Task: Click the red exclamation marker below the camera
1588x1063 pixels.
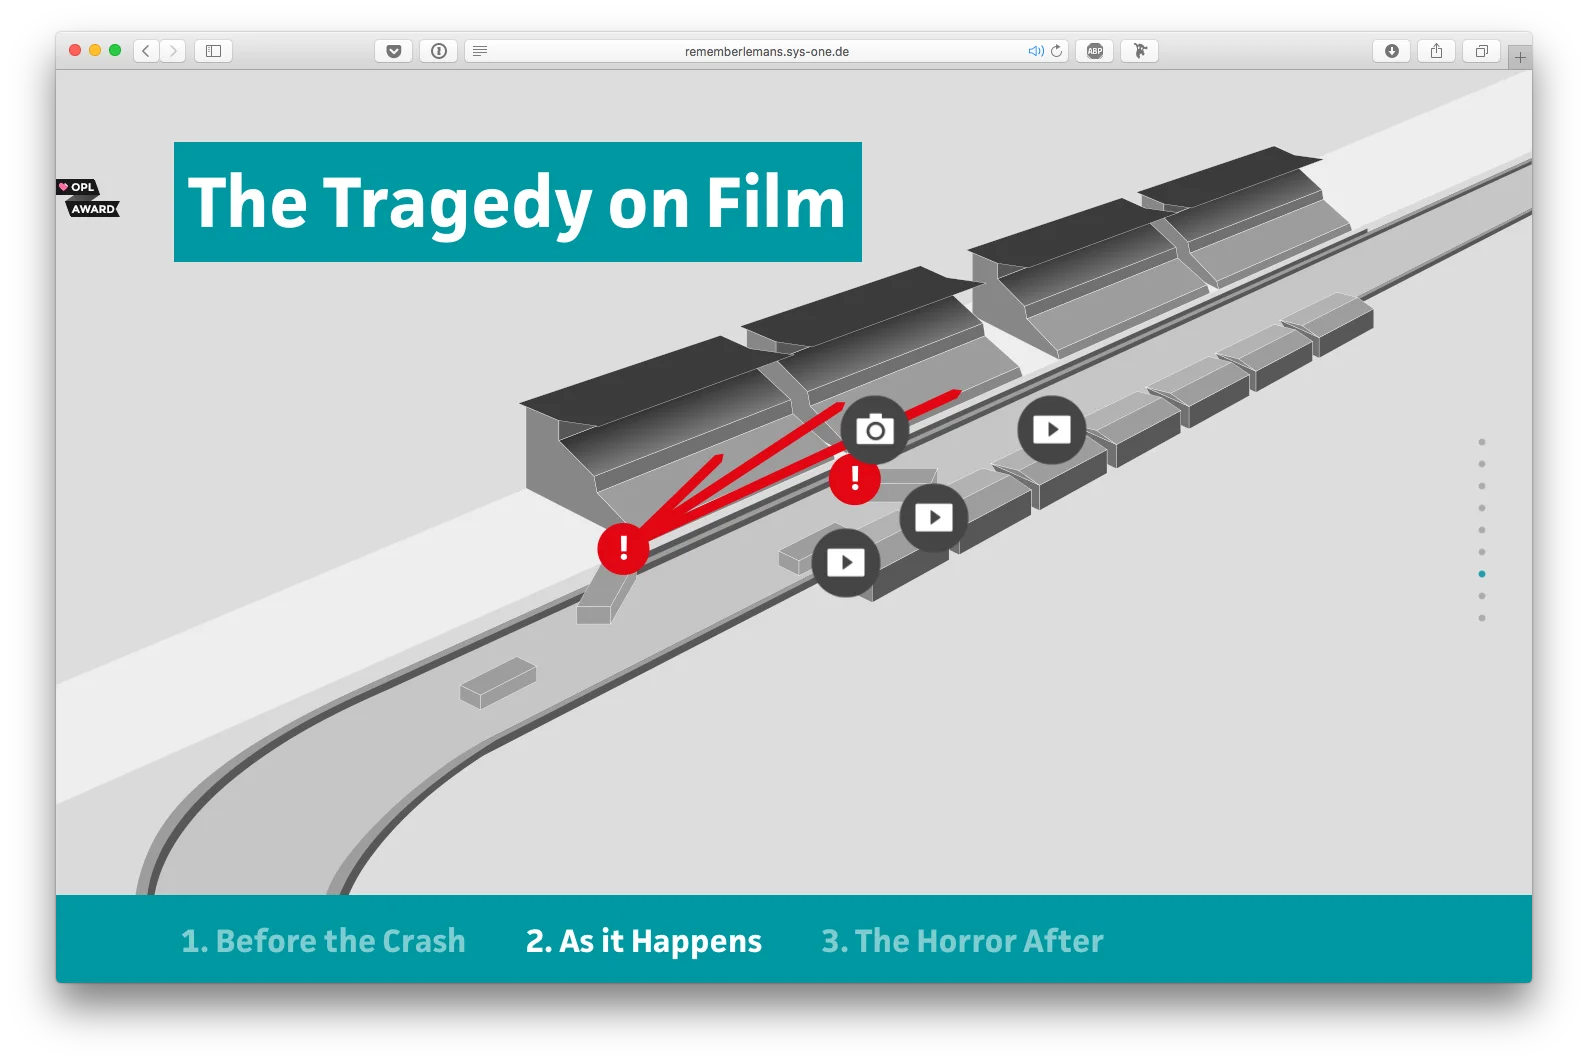Action: 854,479
